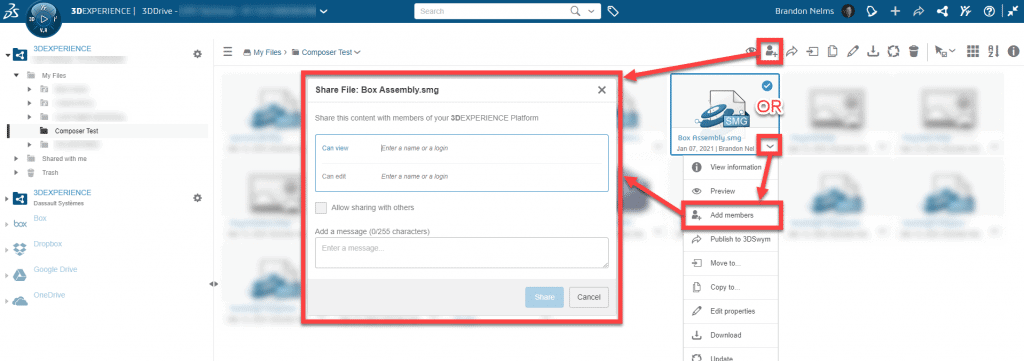1024x361 pixels.
Task: Click the plus add icon in top bar
Action: tap(895, 11)
